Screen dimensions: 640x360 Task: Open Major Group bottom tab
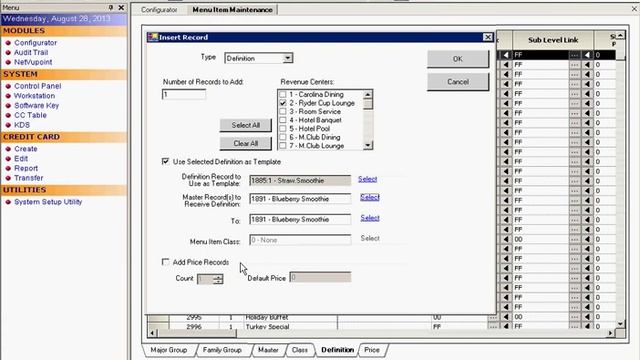[169, 350]
